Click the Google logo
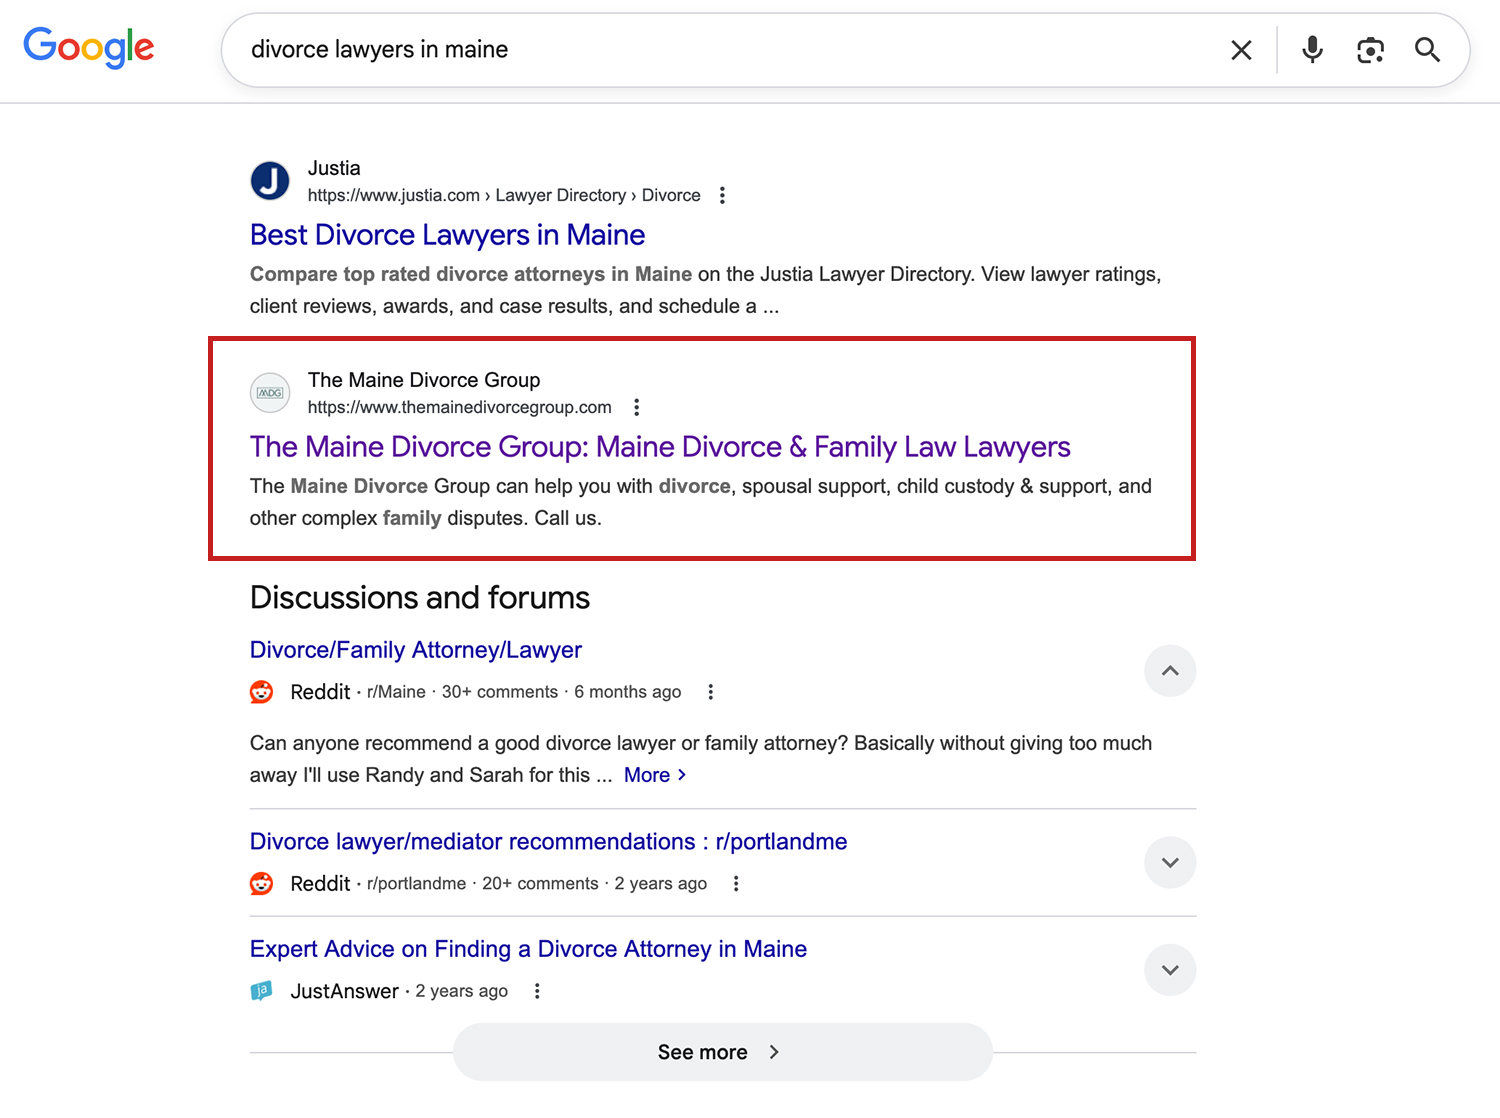The height and width of the screenshot is (1118, 1500). [x=89, y=47]
